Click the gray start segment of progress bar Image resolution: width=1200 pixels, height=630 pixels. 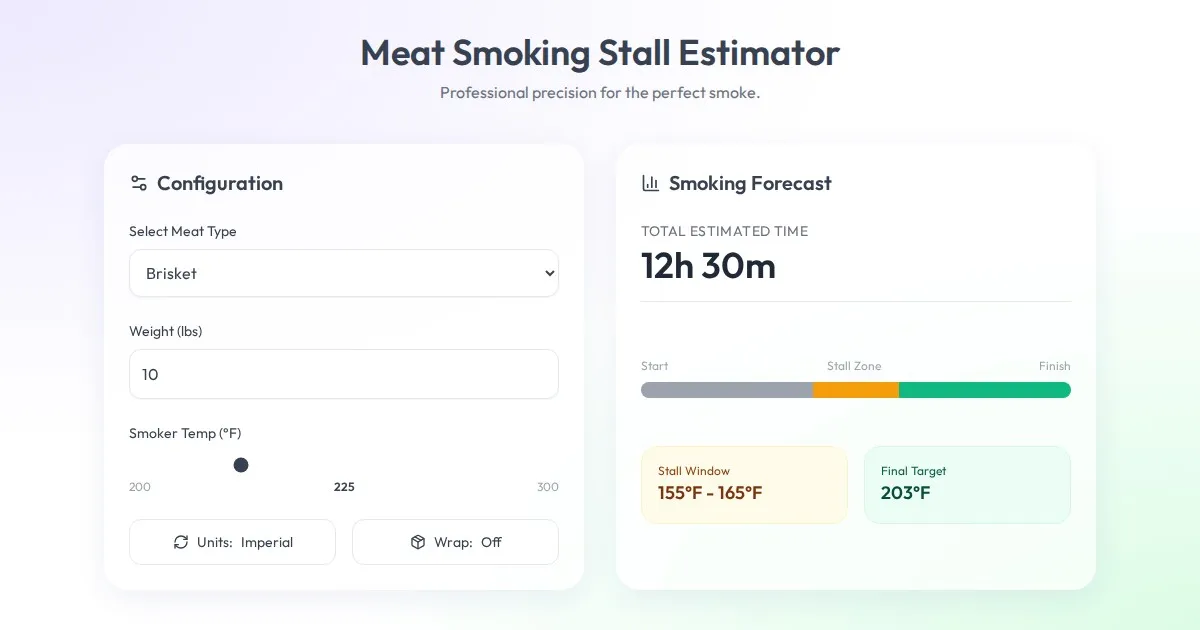point(727,390)
